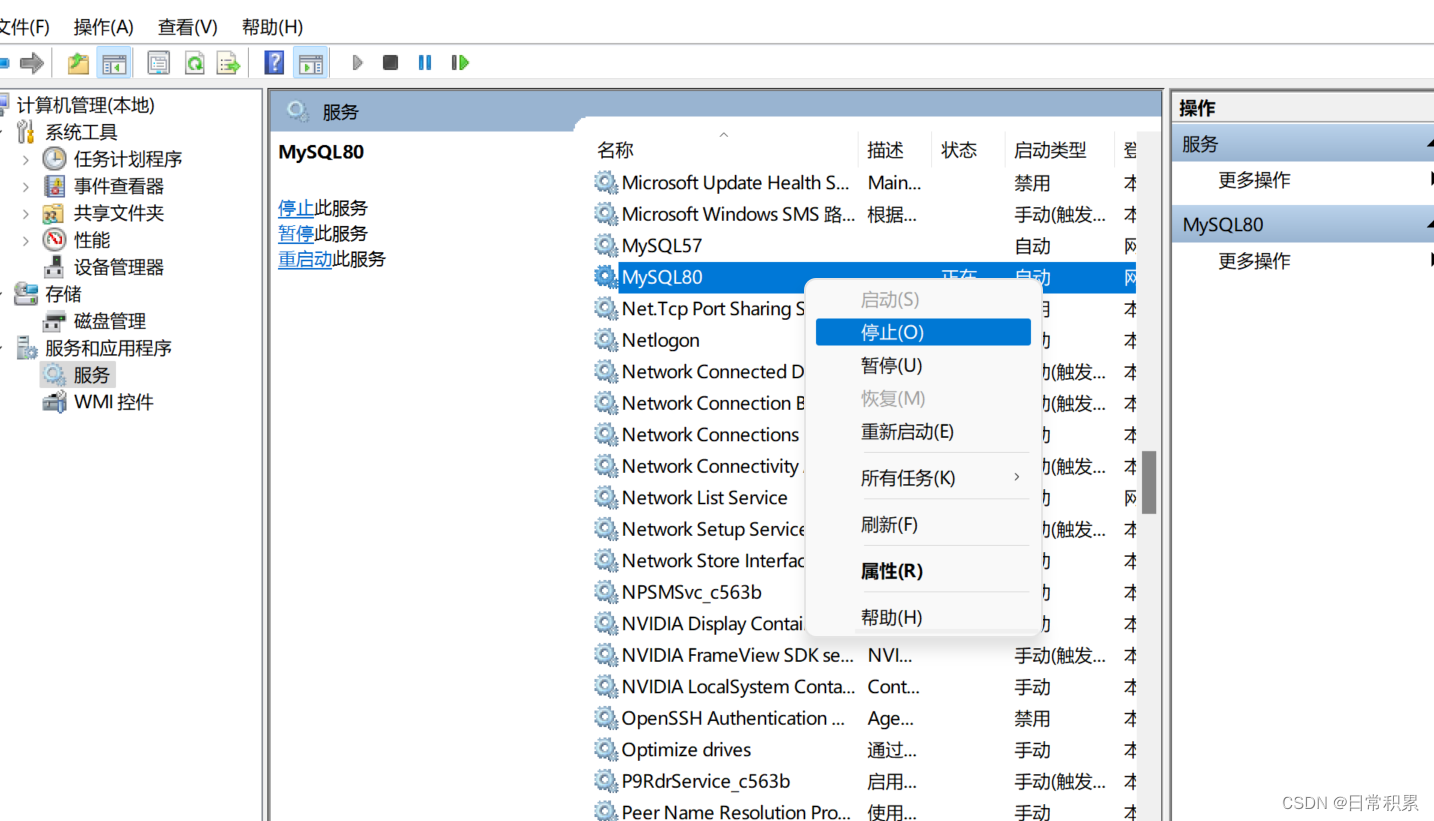
Task: Select Peer Name Resolution Protocol row
Action: click(x=864, y=811)
